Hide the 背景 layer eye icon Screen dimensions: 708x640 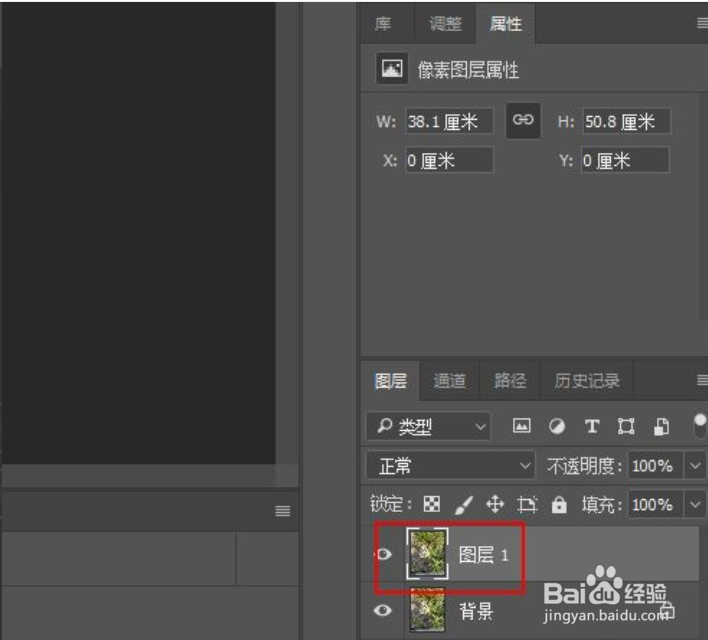click(383, 611)
